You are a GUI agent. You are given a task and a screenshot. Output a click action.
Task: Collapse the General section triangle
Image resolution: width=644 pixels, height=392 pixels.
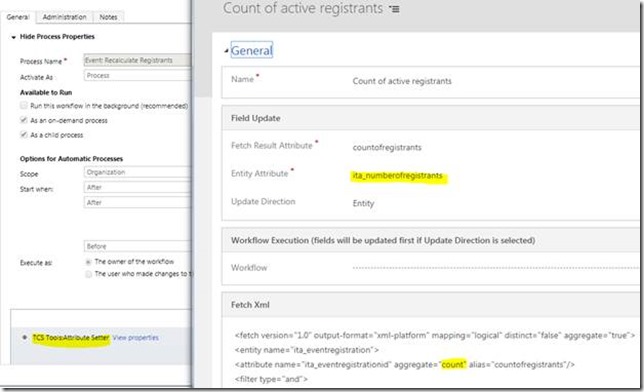(226, 51)
